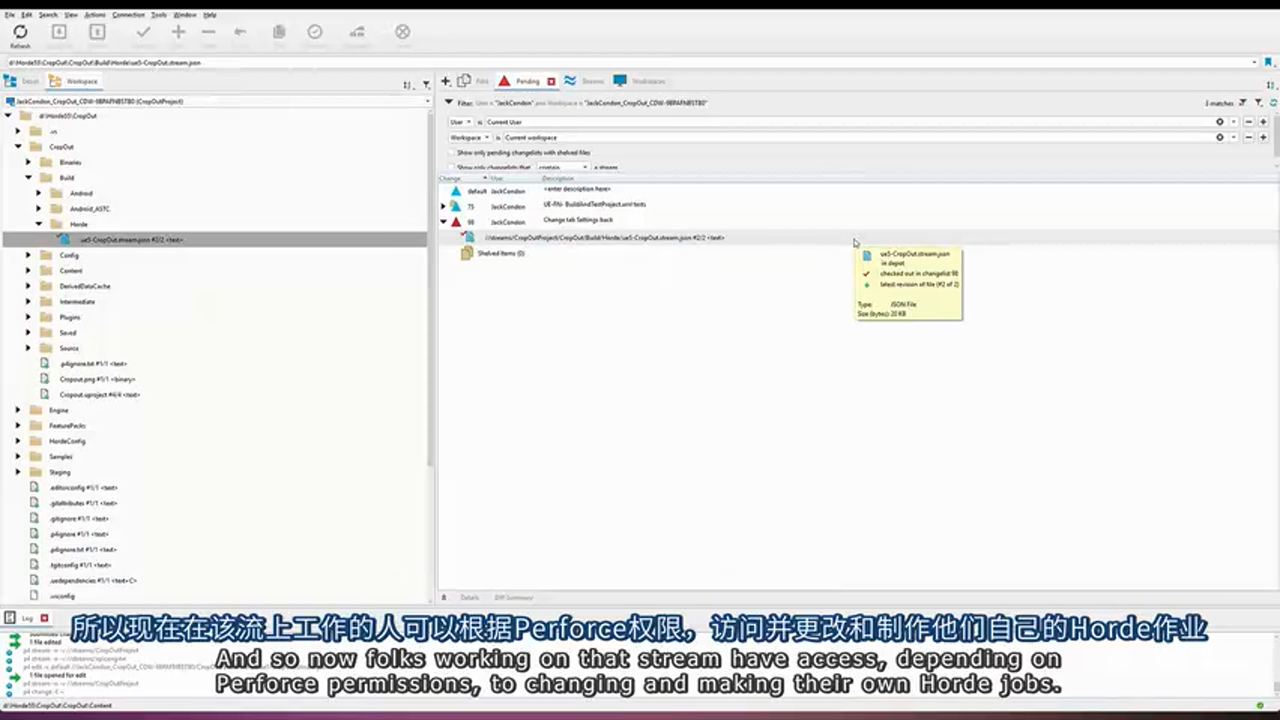This screenshot has height=720, width=1280.
Task: Click the Cancel circled-X toolbar icon
Action: pyautogui.click(x=402, y=33)
